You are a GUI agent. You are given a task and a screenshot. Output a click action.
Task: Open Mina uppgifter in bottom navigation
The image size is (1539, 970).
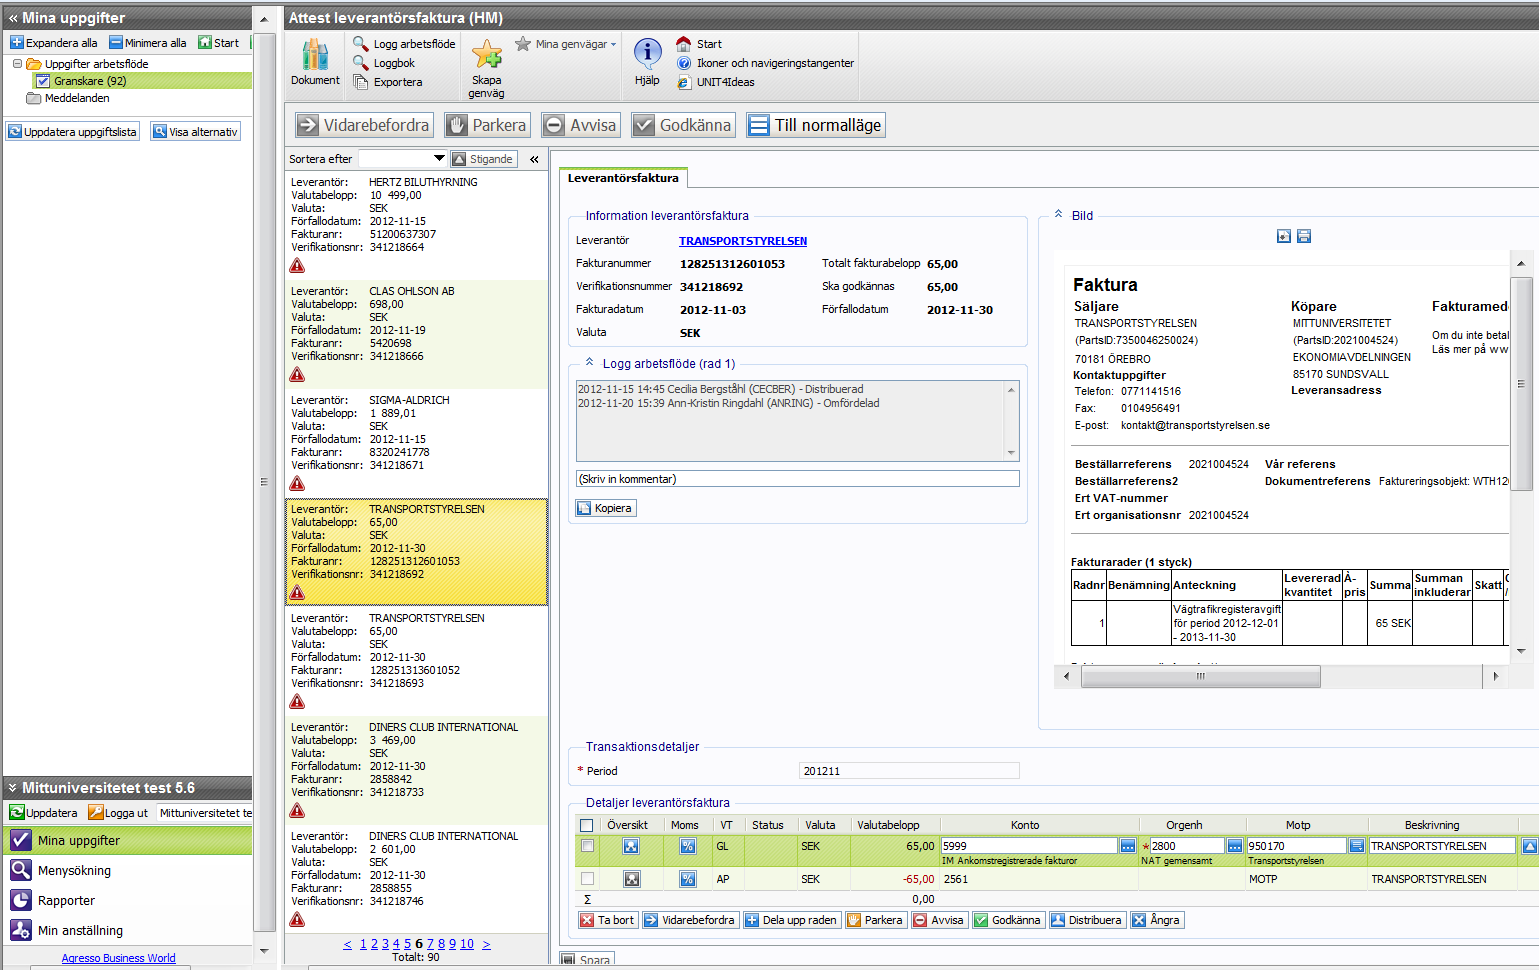pyautogui.click(x=128, y=840)
